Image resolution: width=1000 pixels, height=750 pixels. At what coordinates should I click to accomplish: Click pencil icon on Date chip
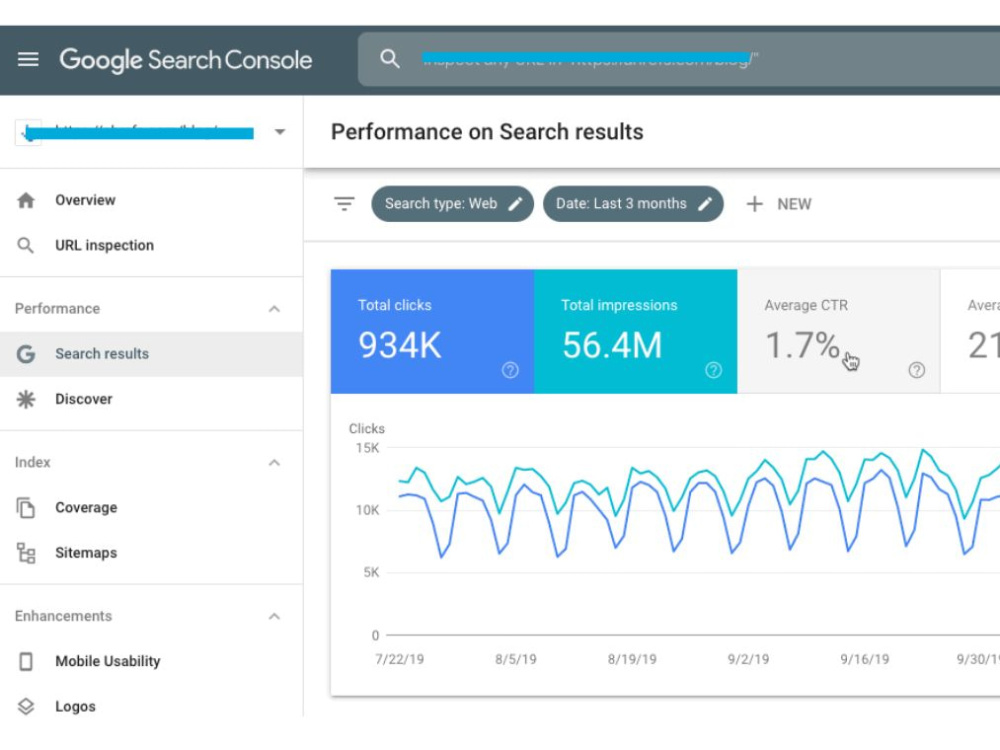(x=705, y=204)
